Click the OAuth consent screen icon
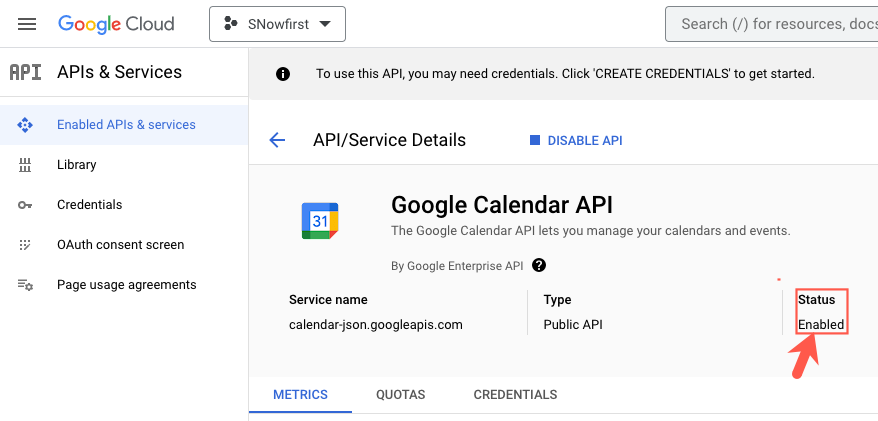The image size is (878, 421). 25,245
